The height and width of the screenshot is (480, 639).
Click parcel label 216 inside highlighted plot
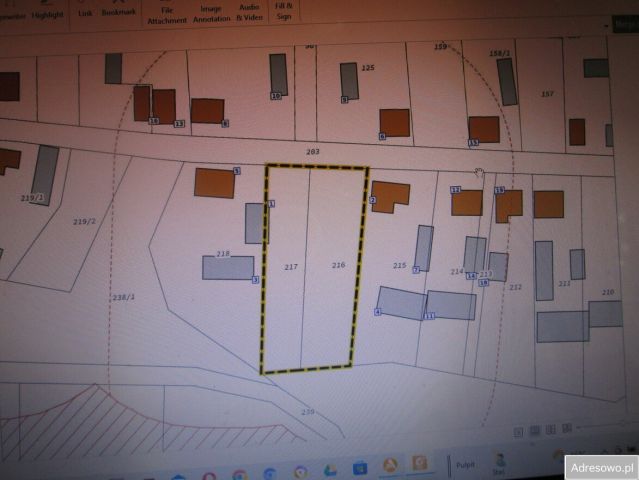[x=339, y=265]
